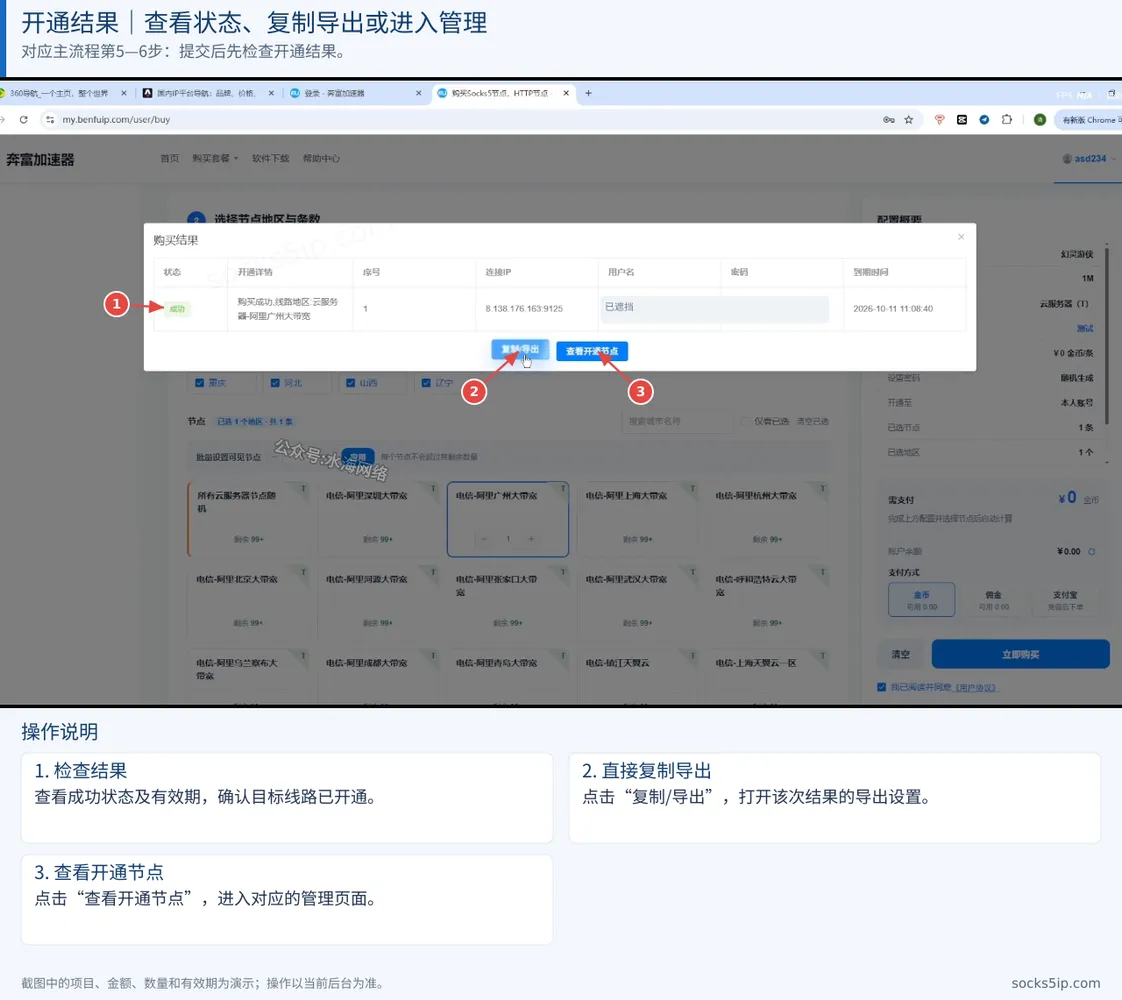Toggle the 河北 region checkbox
Screen dimensions: 1122x1000
click(x=275, y=383)
